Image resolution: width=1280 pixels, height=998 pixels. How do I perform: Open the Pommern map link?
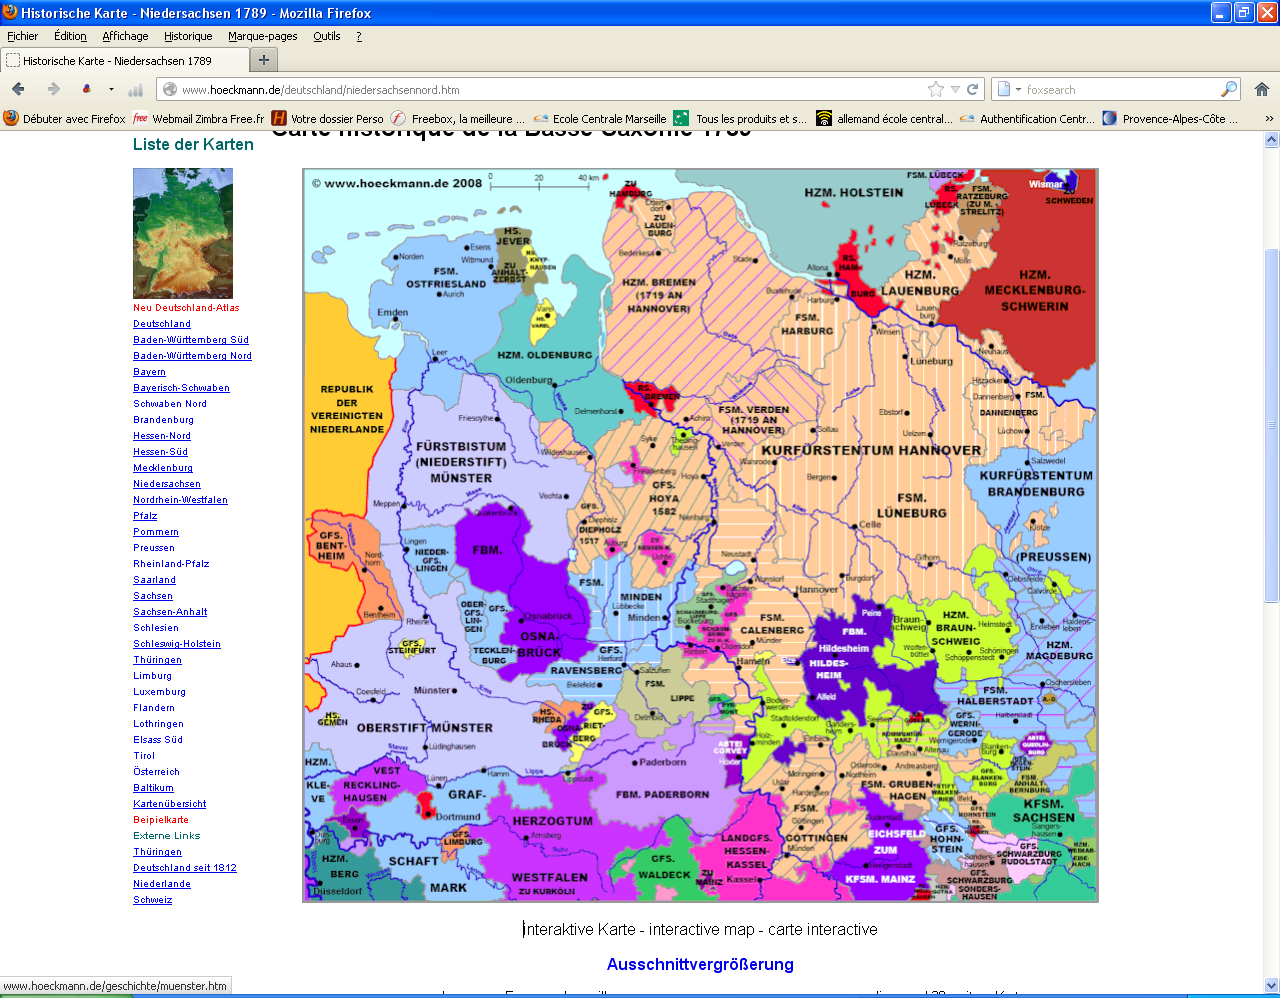[156, 532]
